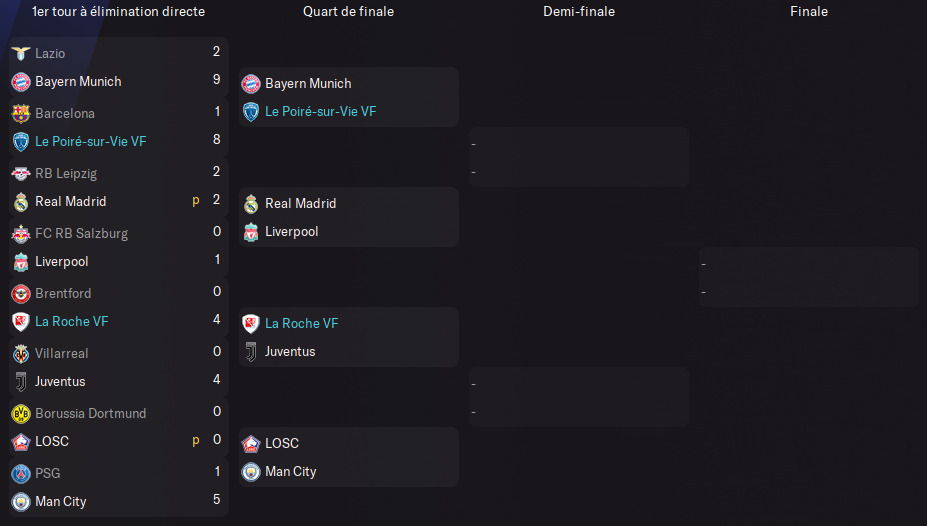927x526 pixels.
Task: Click Man City crest in quarter-final
Action: [250, 472]
